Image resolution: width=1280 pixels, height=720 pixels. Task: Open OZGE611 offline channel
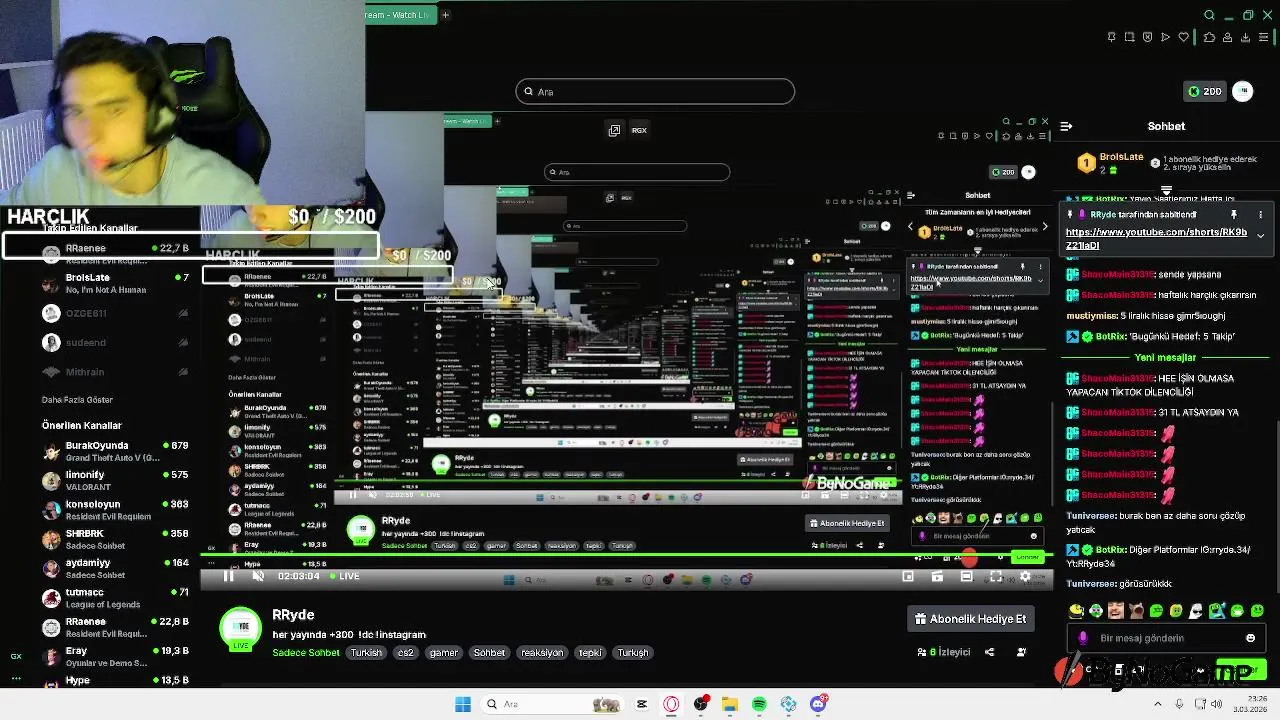pos(116,313)
